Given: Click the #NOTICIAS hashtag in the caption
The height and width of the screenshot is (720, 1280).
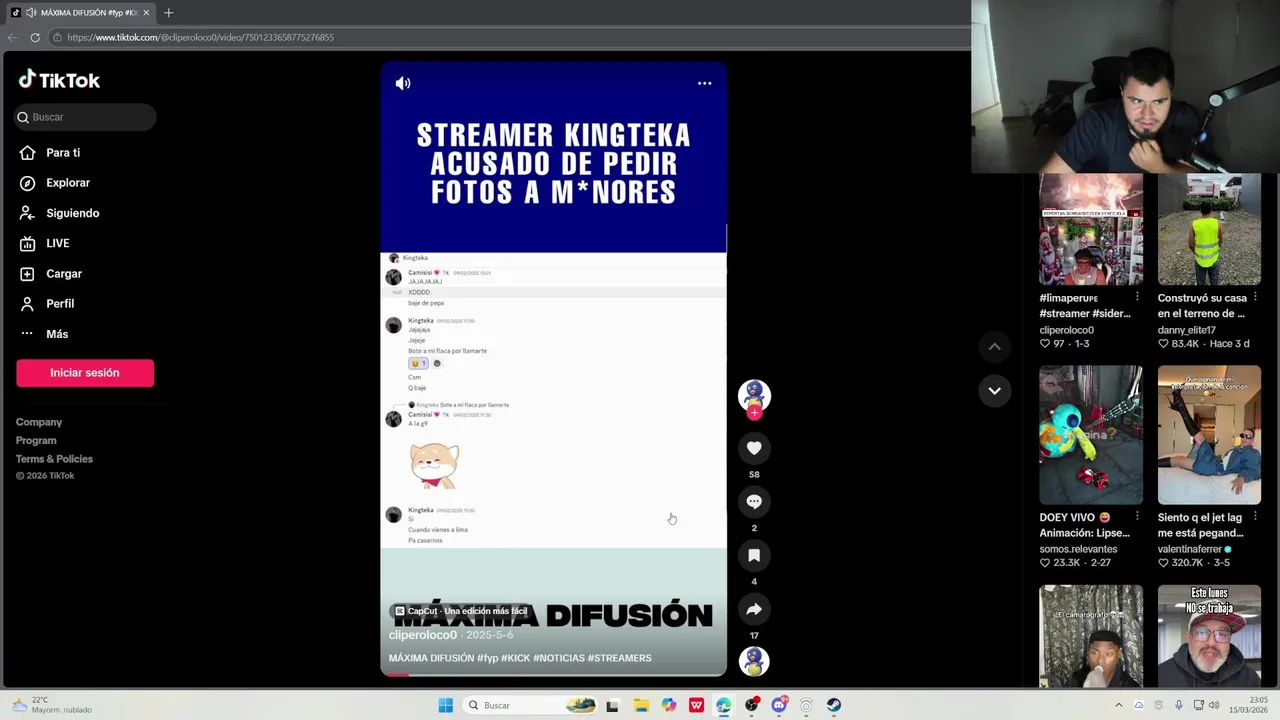Looking at the screenshot, I should click(558, 658).
